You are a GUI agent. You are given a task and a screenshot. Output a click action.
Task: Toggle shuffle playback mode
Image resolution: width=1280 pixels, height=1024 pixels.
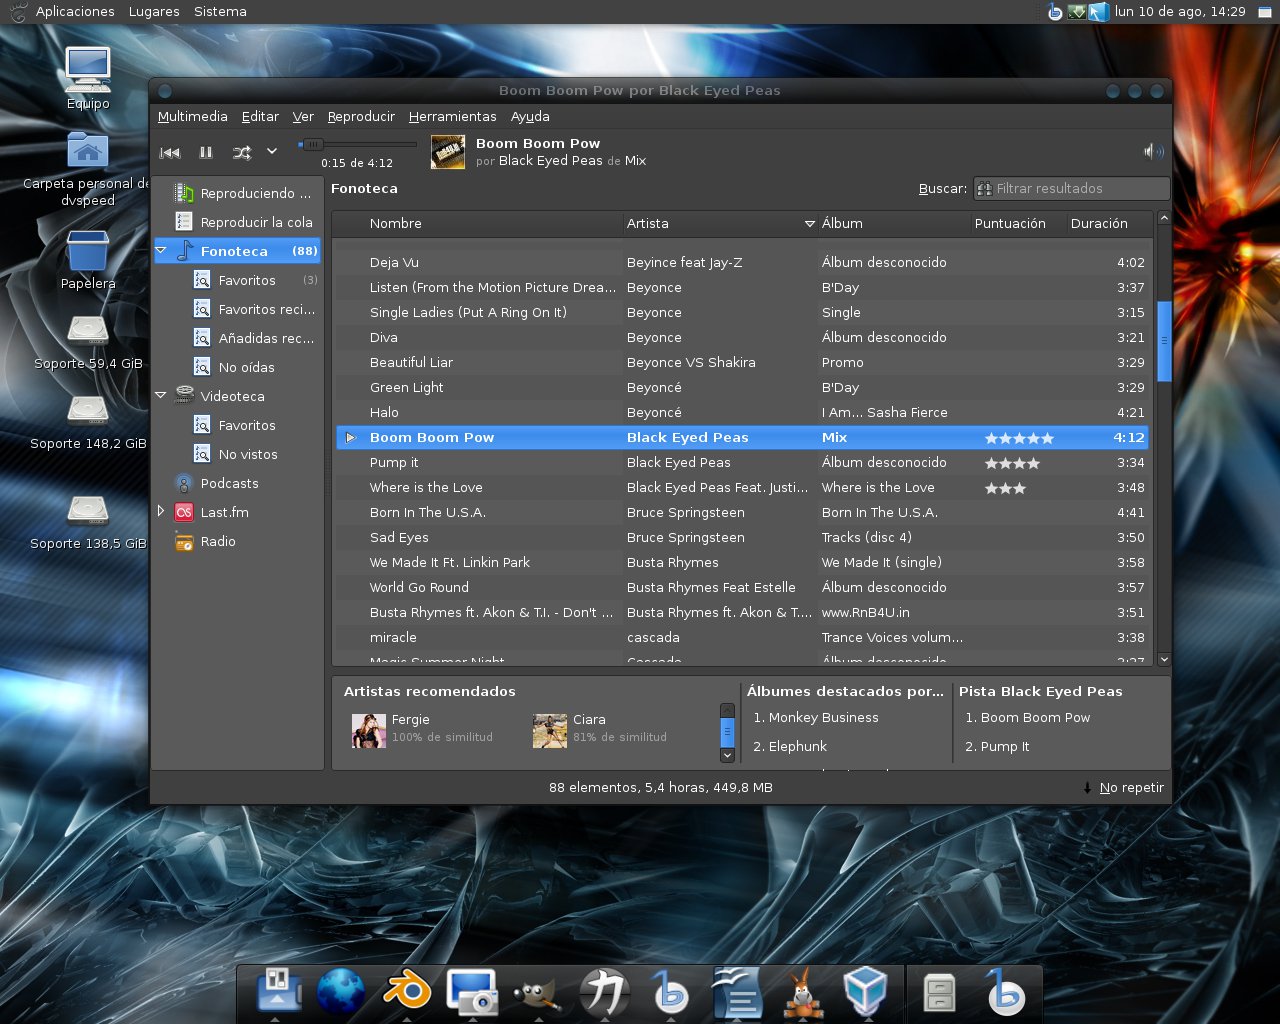[x=242, y=153]
